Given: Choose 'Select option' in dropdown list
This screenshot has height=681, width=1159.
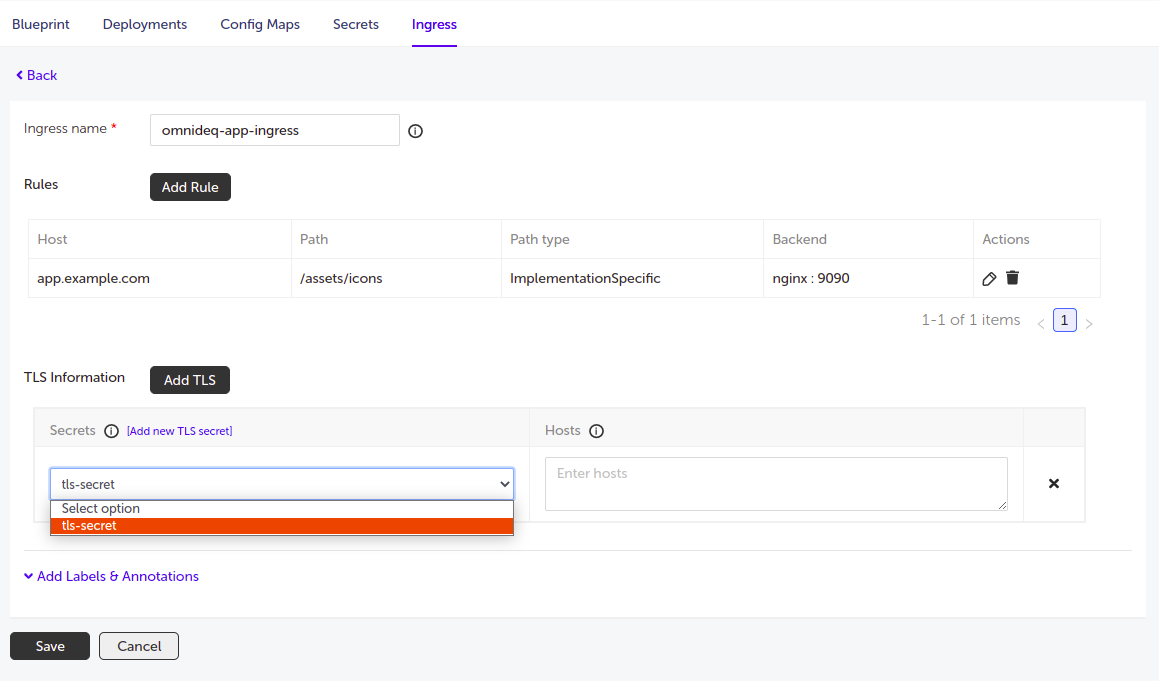Looking at the screenshot, I should (282, 509).
